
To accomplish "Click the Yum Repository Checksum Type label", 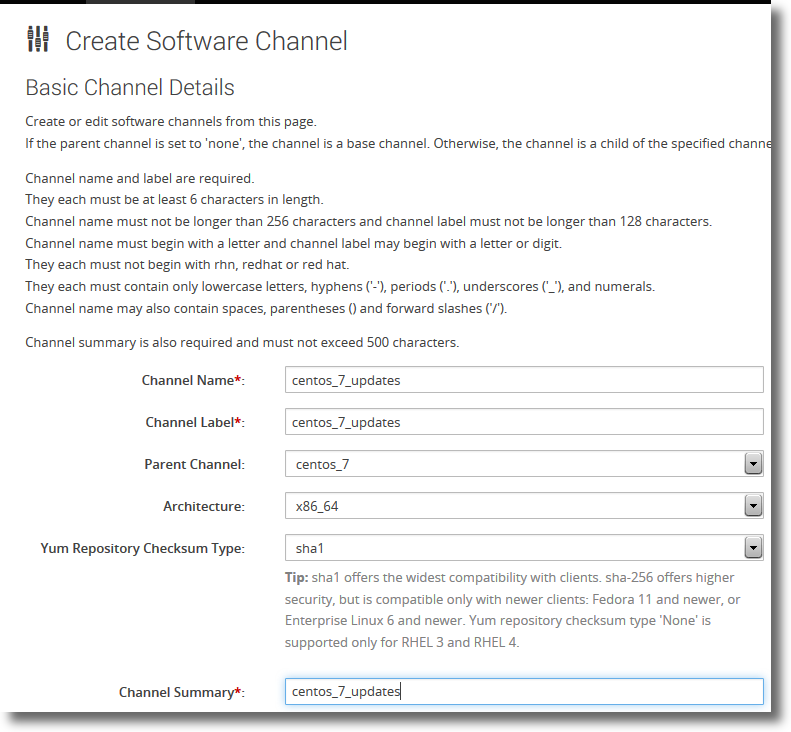I will (142, 548).
